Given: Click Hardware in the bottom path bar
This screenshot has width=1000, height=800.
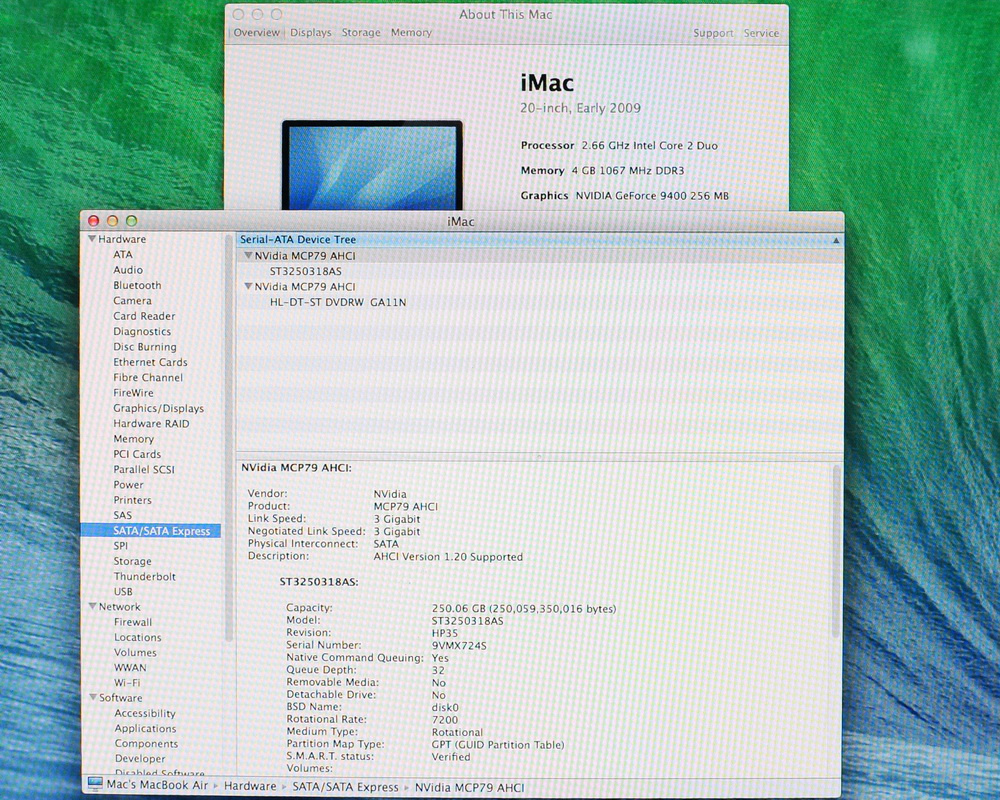Looking at the screenshot, I should 250,787.
